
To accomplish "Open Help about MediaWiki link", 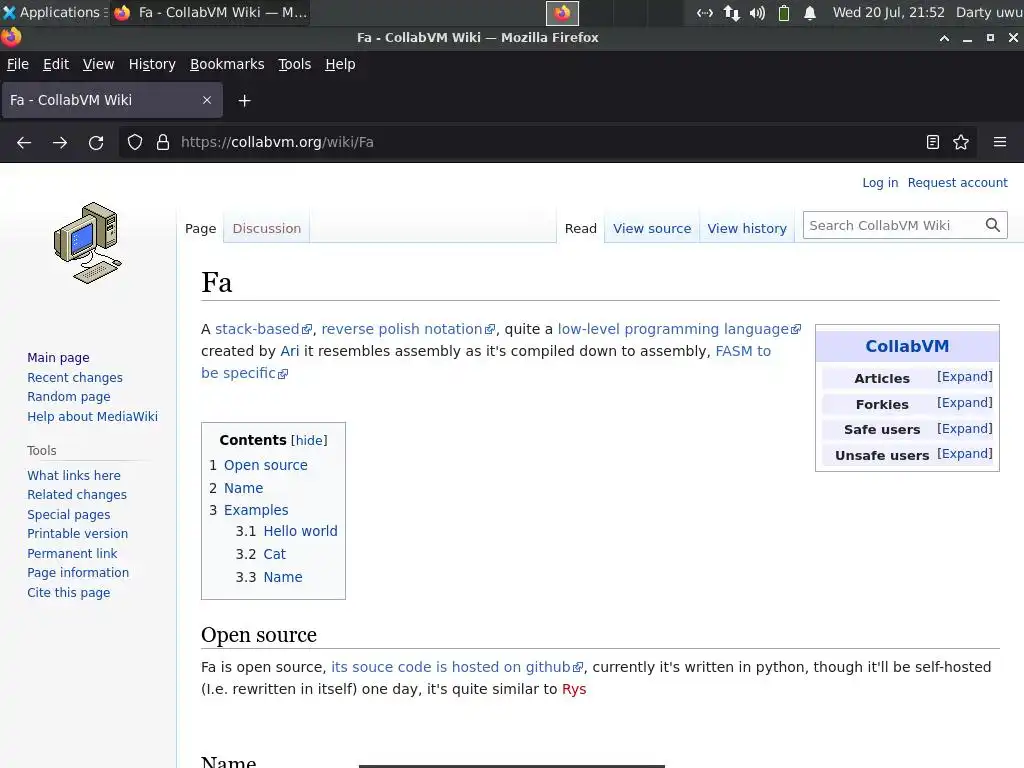I will (x=92, y=417).
